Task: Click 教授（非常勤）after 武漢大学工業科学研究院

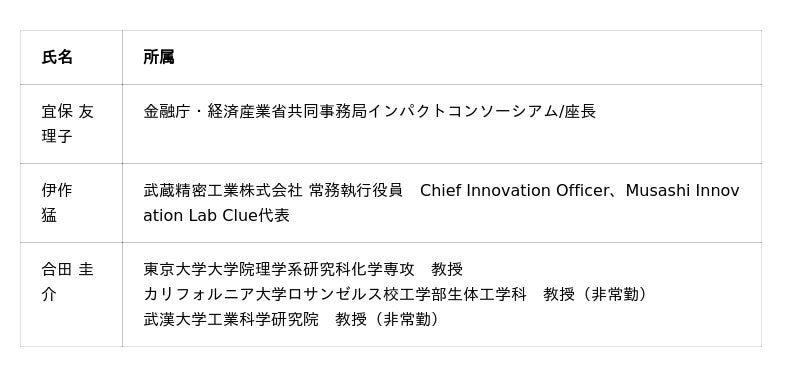Action: [386, 320]
